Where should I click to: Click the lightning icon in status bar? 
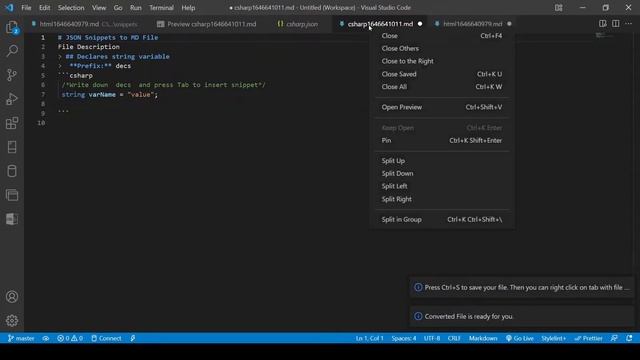[133, 338]
